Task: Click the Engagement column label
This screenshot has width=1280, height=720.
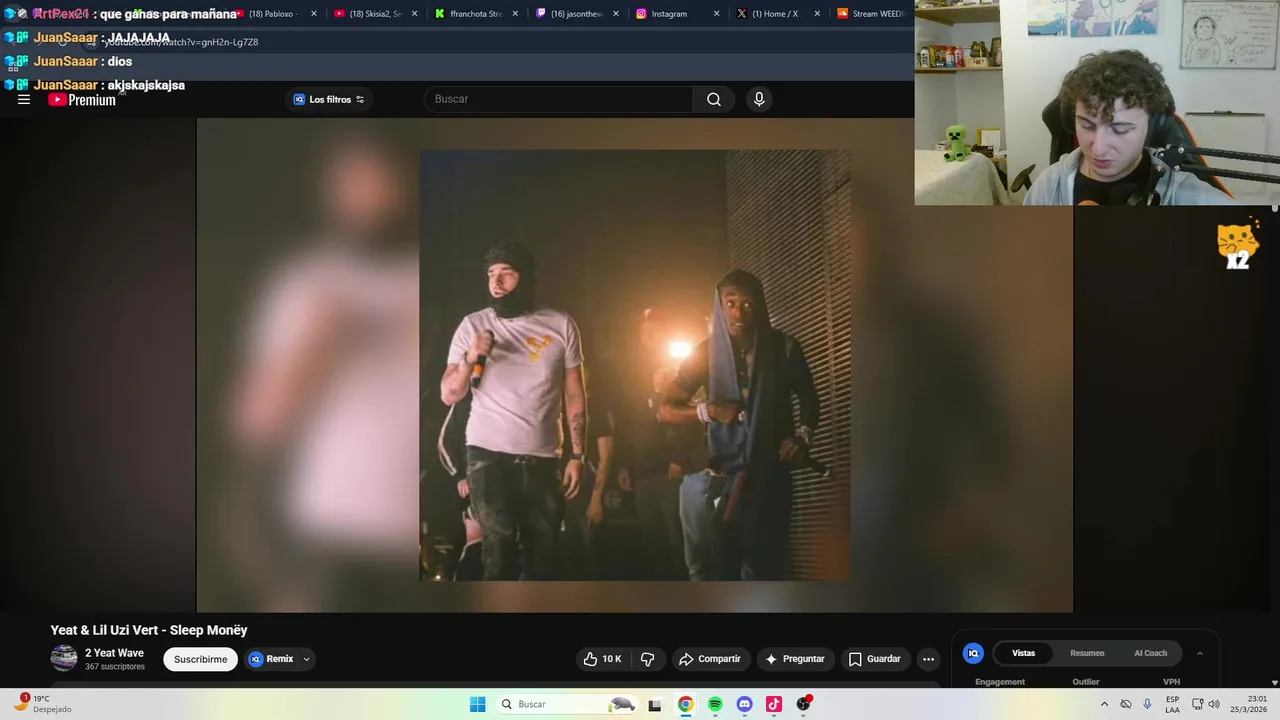Action: (x=1000, y=682)
